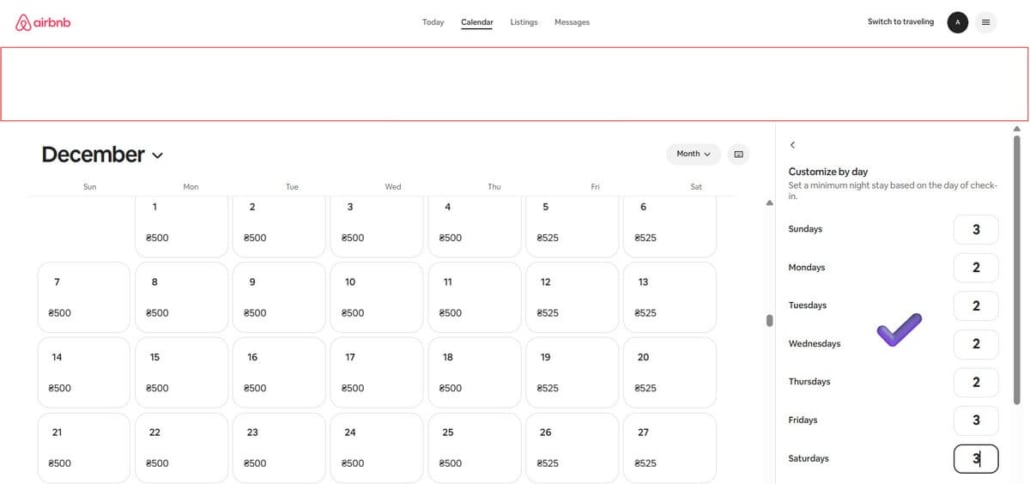1030x484 pixels.
Task: Click Switch to traveling
Action: coord(901,22)
